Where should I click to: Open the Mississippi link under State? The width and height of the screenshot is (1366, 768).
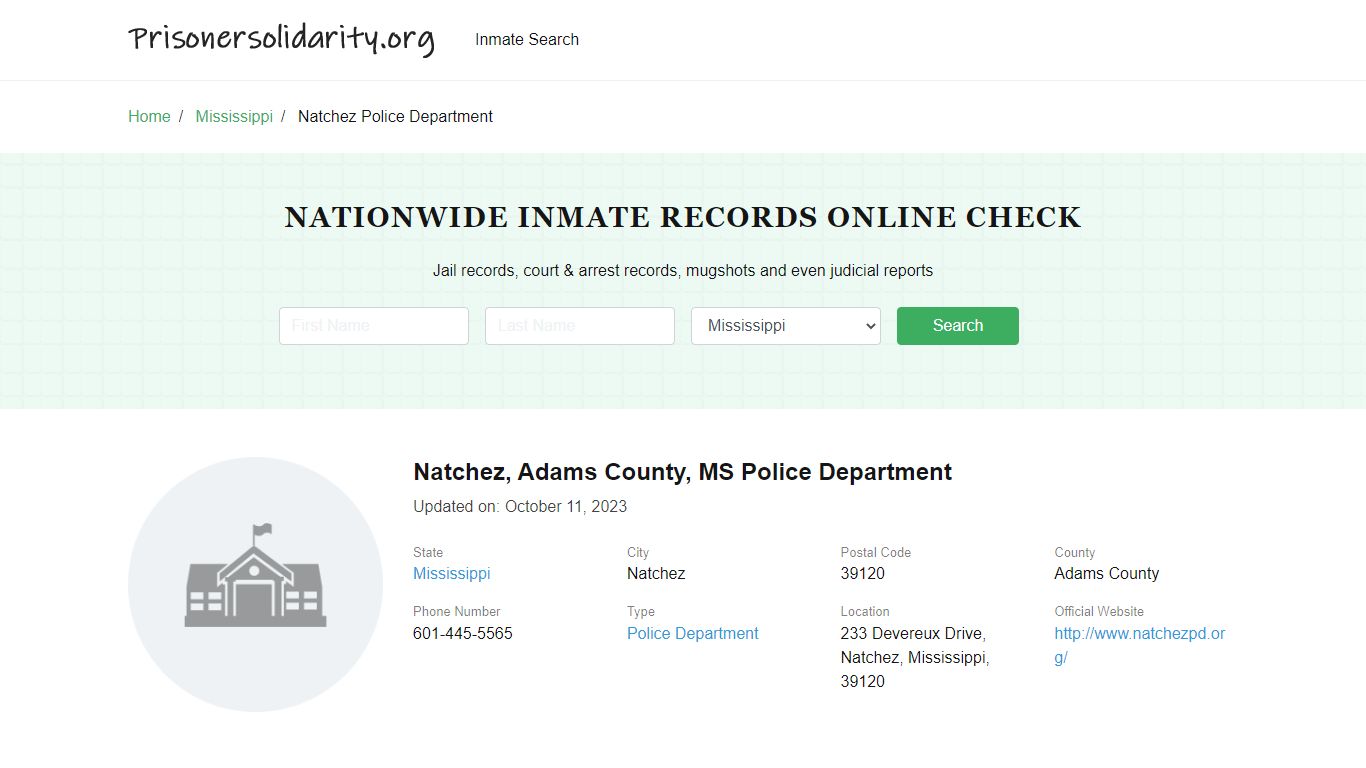[452, 574]
